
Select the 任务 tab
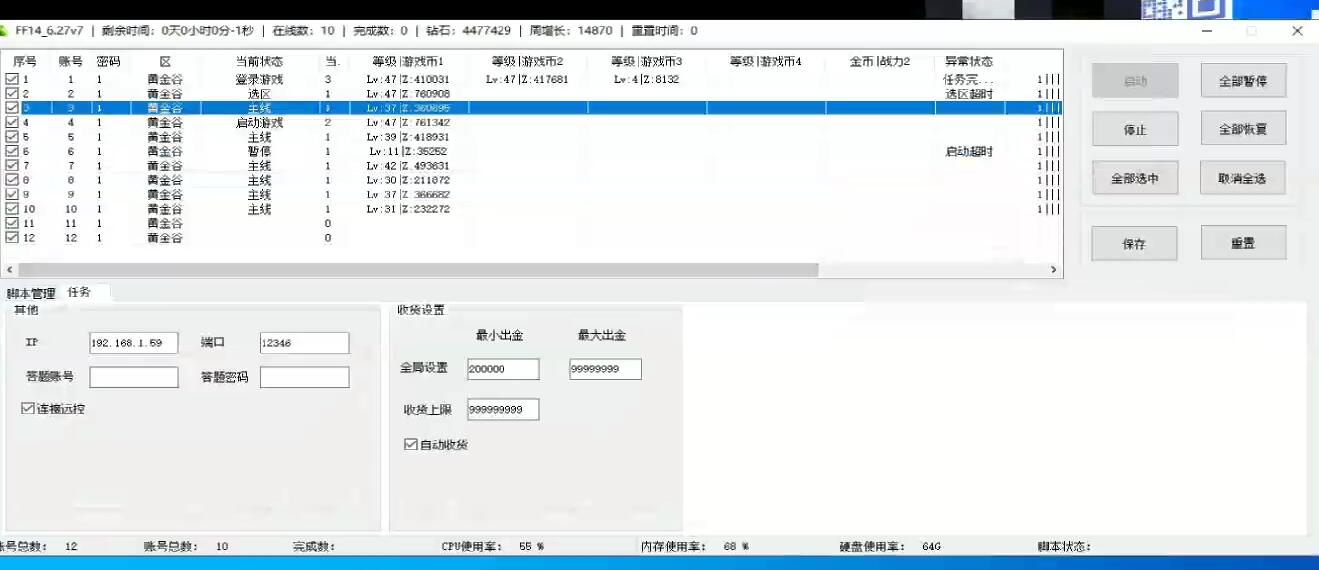point(79,292)
